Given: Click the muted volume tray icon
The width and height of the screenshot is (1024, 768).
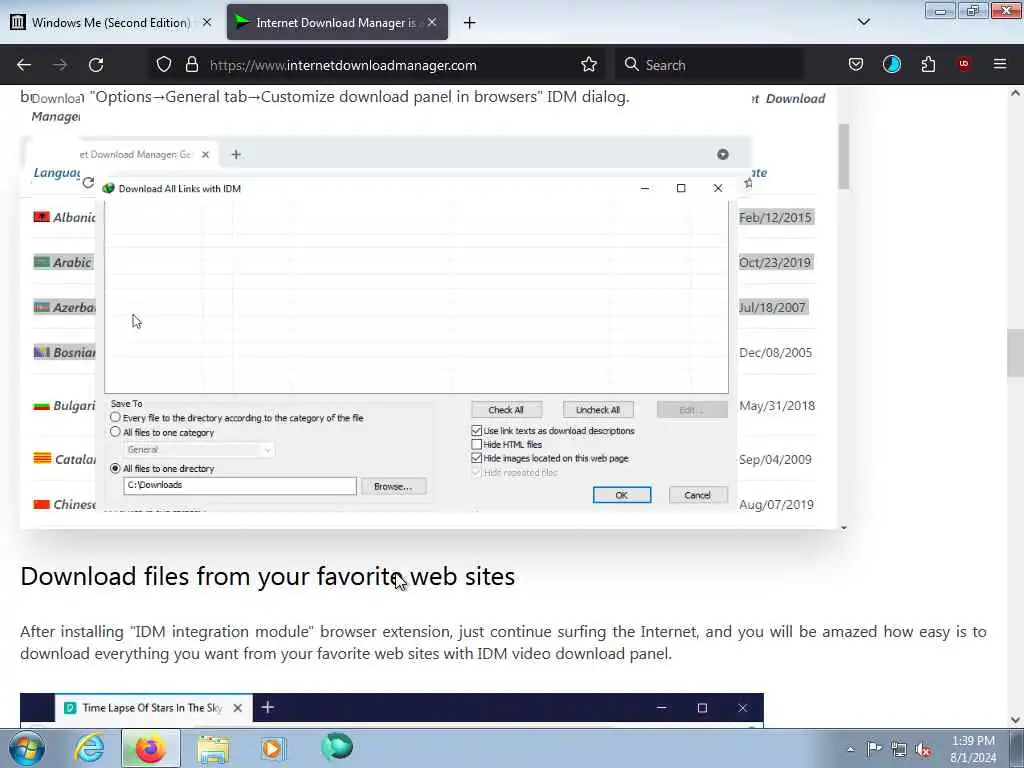Looking at the screenshot, I should (923, 750).
